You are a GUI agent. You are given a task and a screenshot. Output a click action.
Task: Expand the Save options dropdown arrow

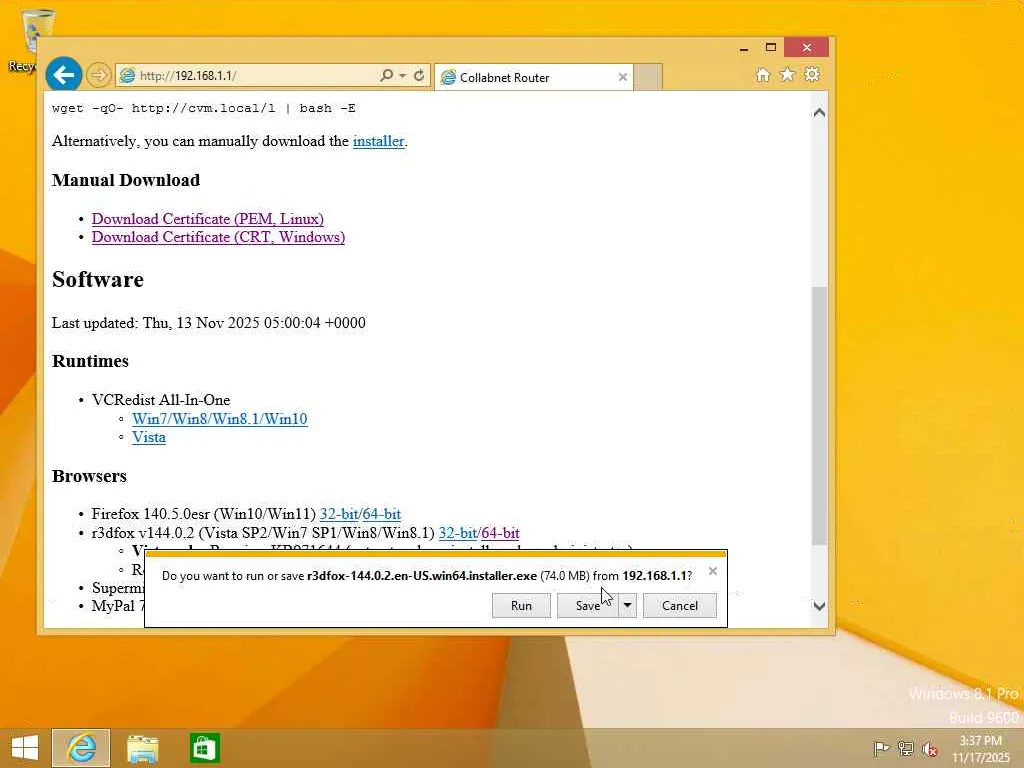[627, 605]
